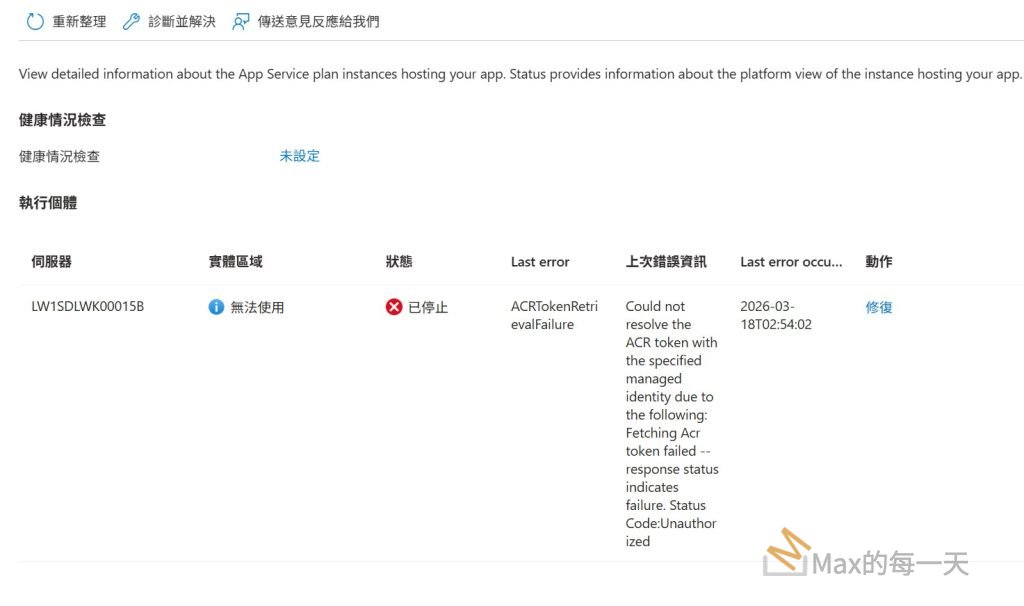Click the Last error column header
The height and width of the screenshot is (606, 1024).
(540, 262)
